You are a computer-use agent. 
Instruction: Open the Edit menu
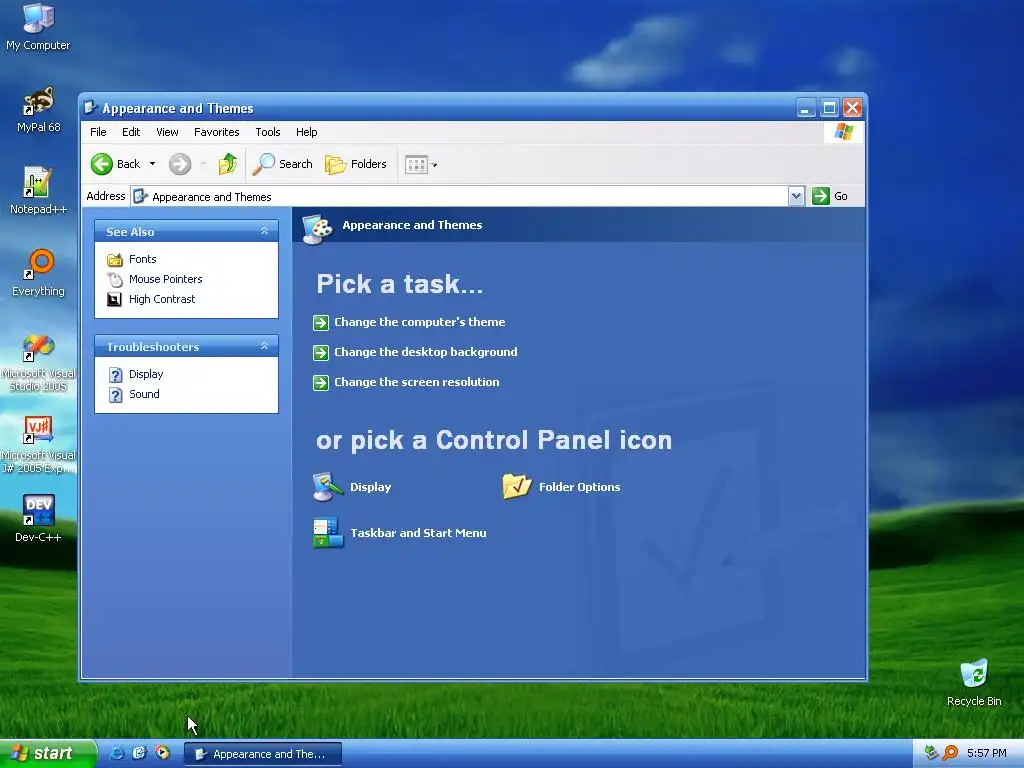[131, 132]
